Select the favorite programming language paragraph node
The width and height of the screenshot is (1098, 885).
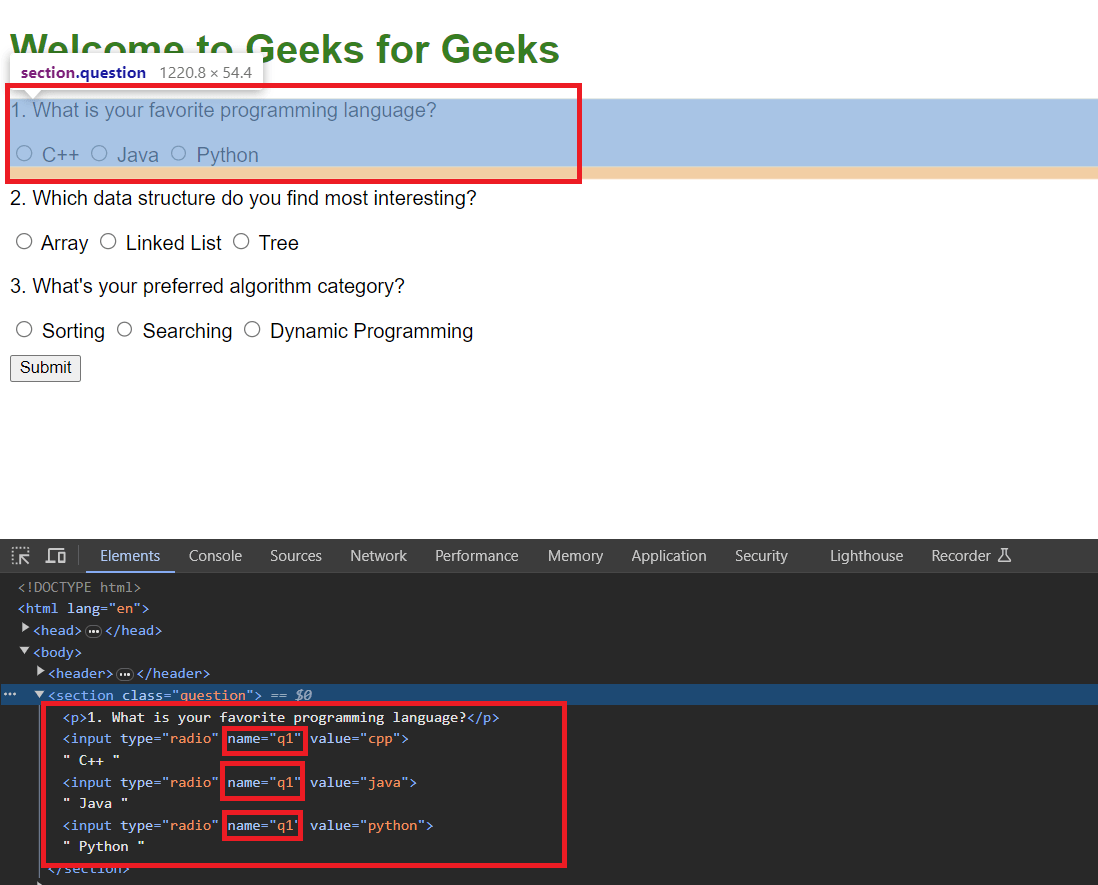pyautogui.click(x=281, y=718)
